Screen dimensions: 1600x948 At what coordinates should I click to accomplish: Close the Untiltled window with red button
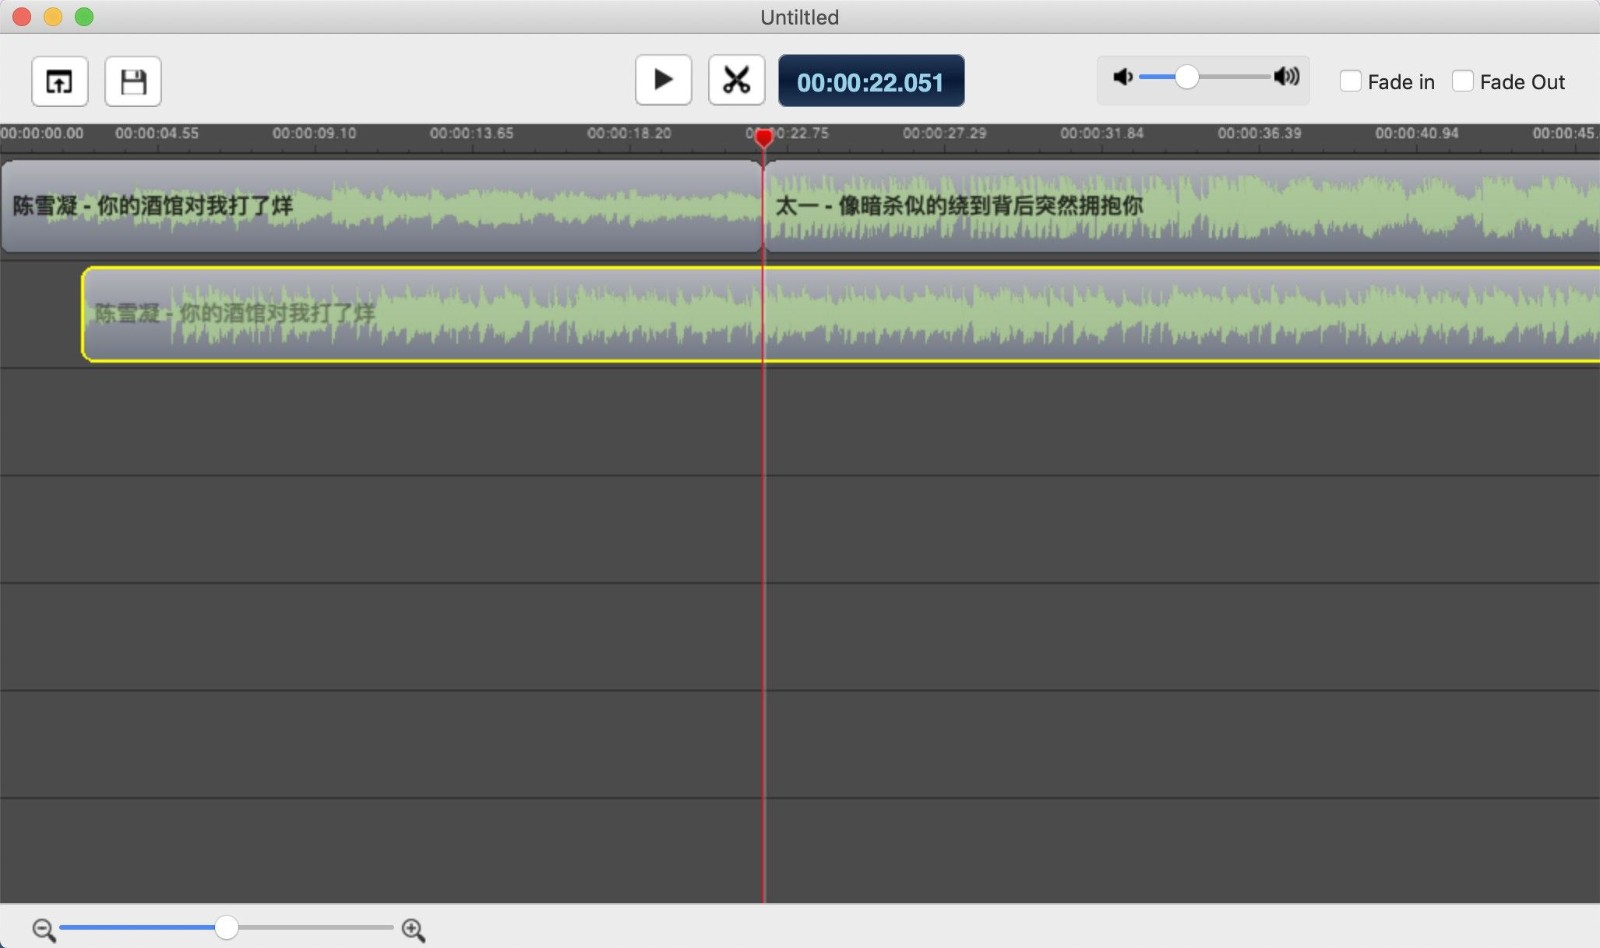[x=21, y=16]
